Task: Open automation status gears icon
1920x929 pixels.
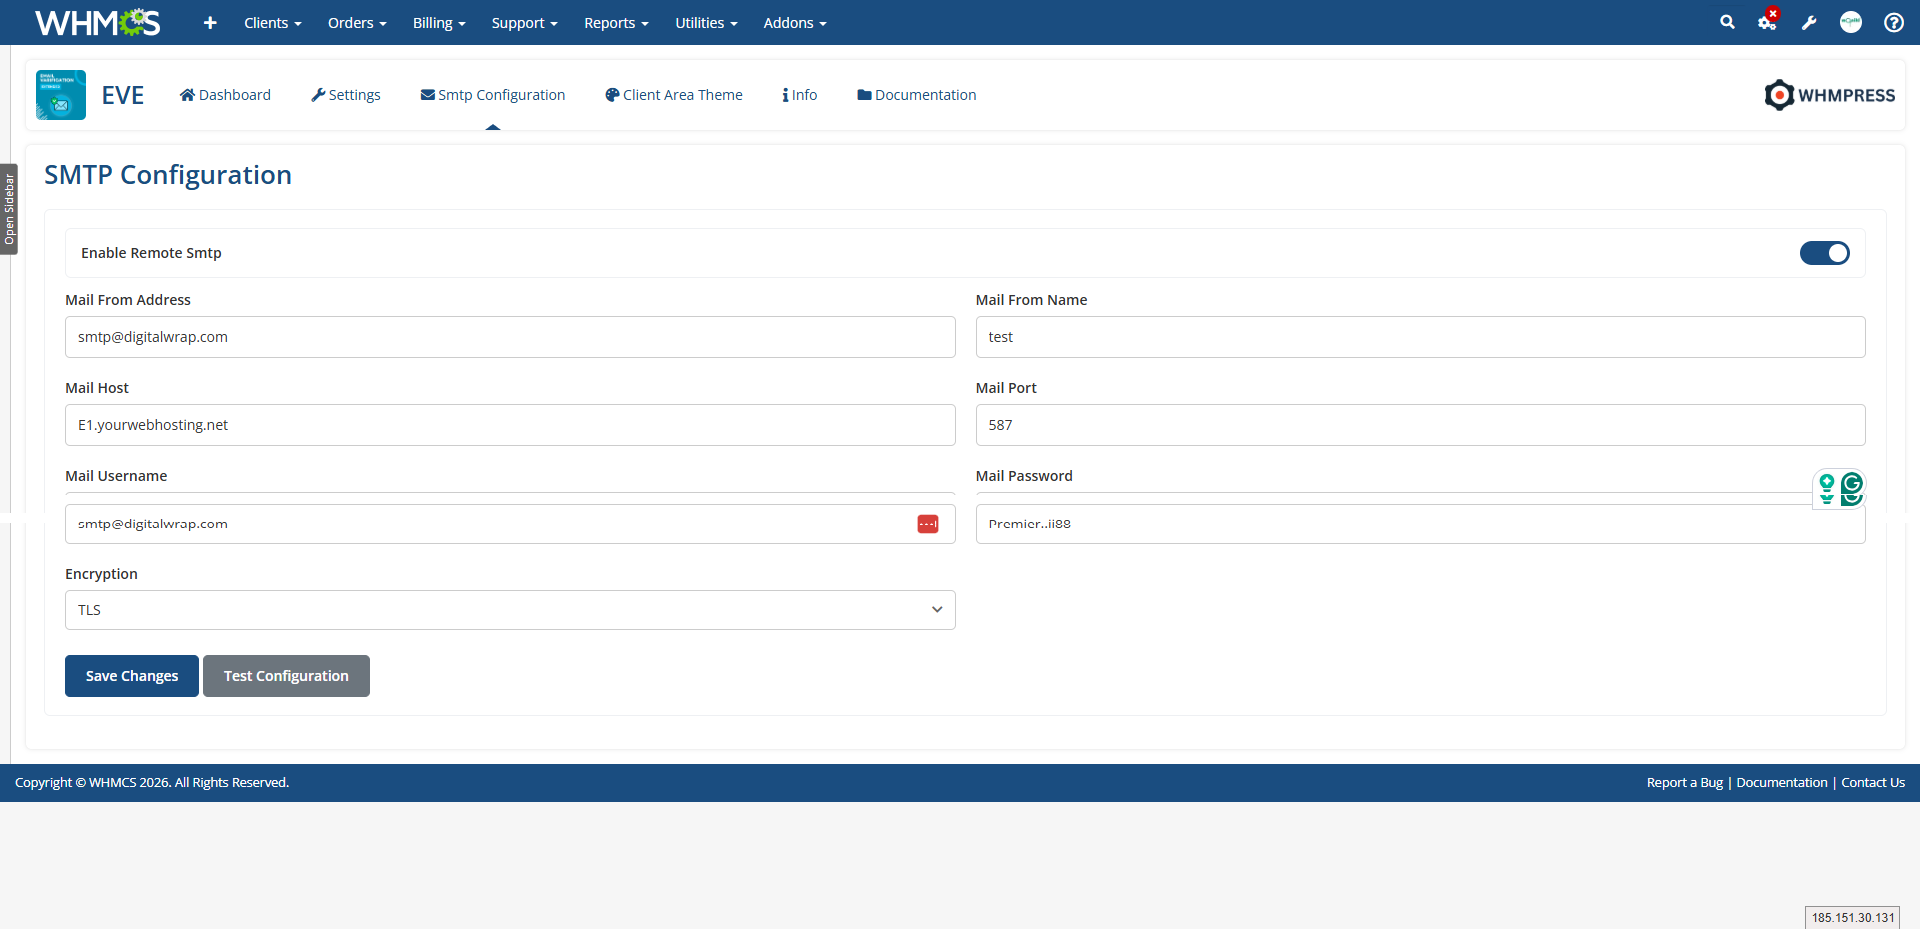Action: [1768, 21]
